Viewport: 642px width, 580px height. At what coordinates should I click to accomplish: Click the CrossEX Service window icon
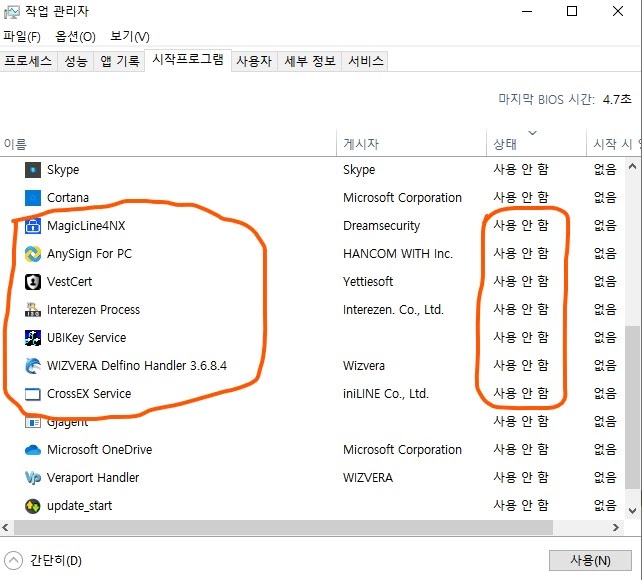[x=33, y=394]
